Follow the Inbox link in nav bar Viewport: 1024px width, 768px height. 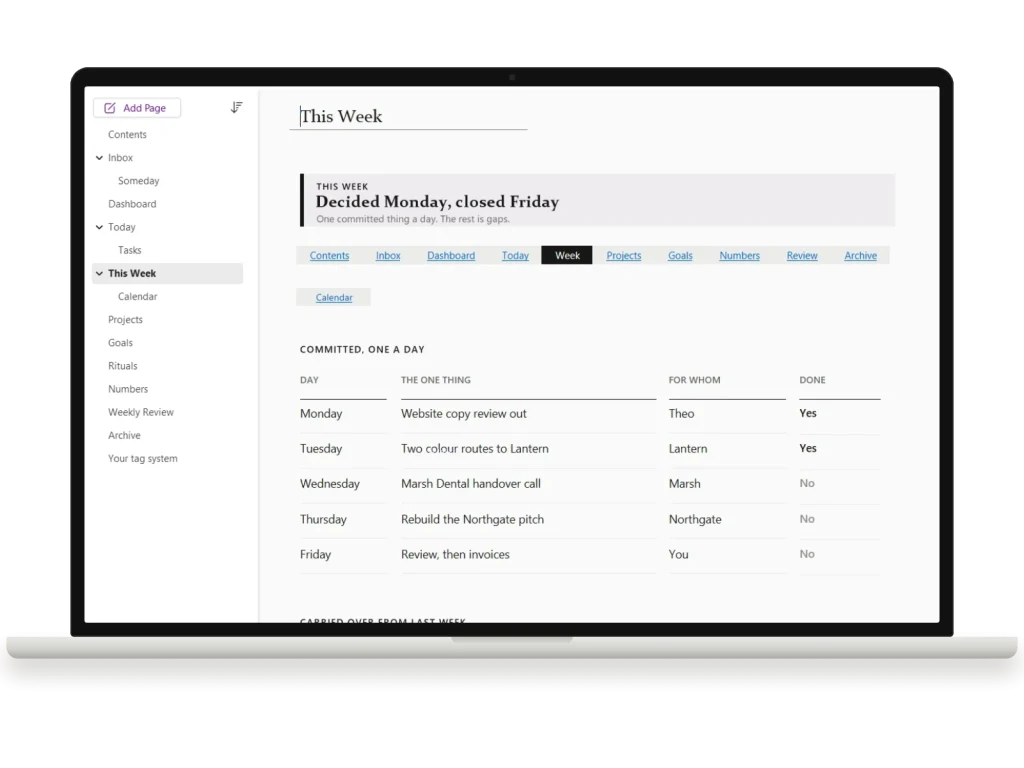point(388,255)
